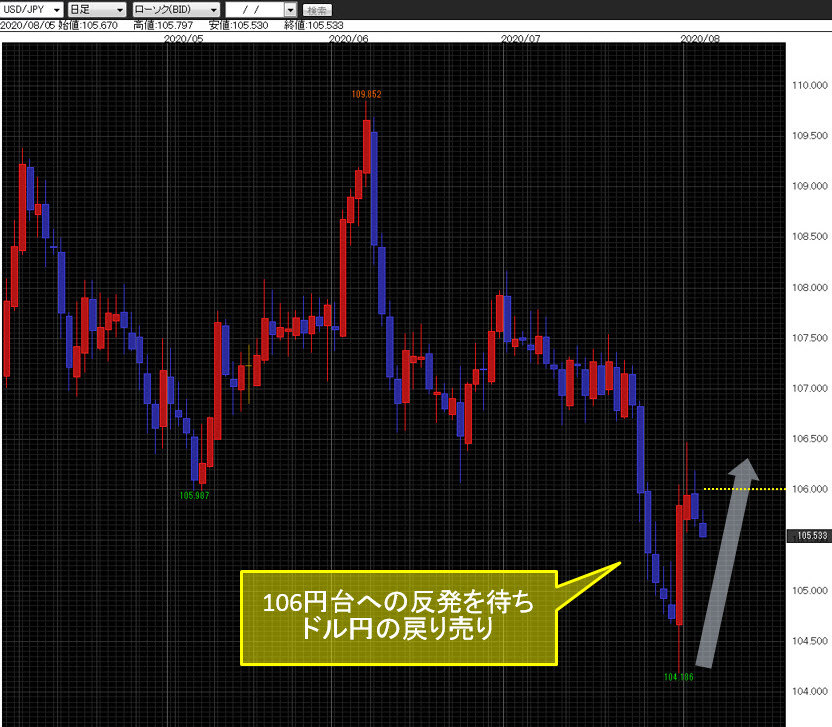Select the 始値:105.670 opening price text
Screen dimensions: 832x727
coord(88,25)
